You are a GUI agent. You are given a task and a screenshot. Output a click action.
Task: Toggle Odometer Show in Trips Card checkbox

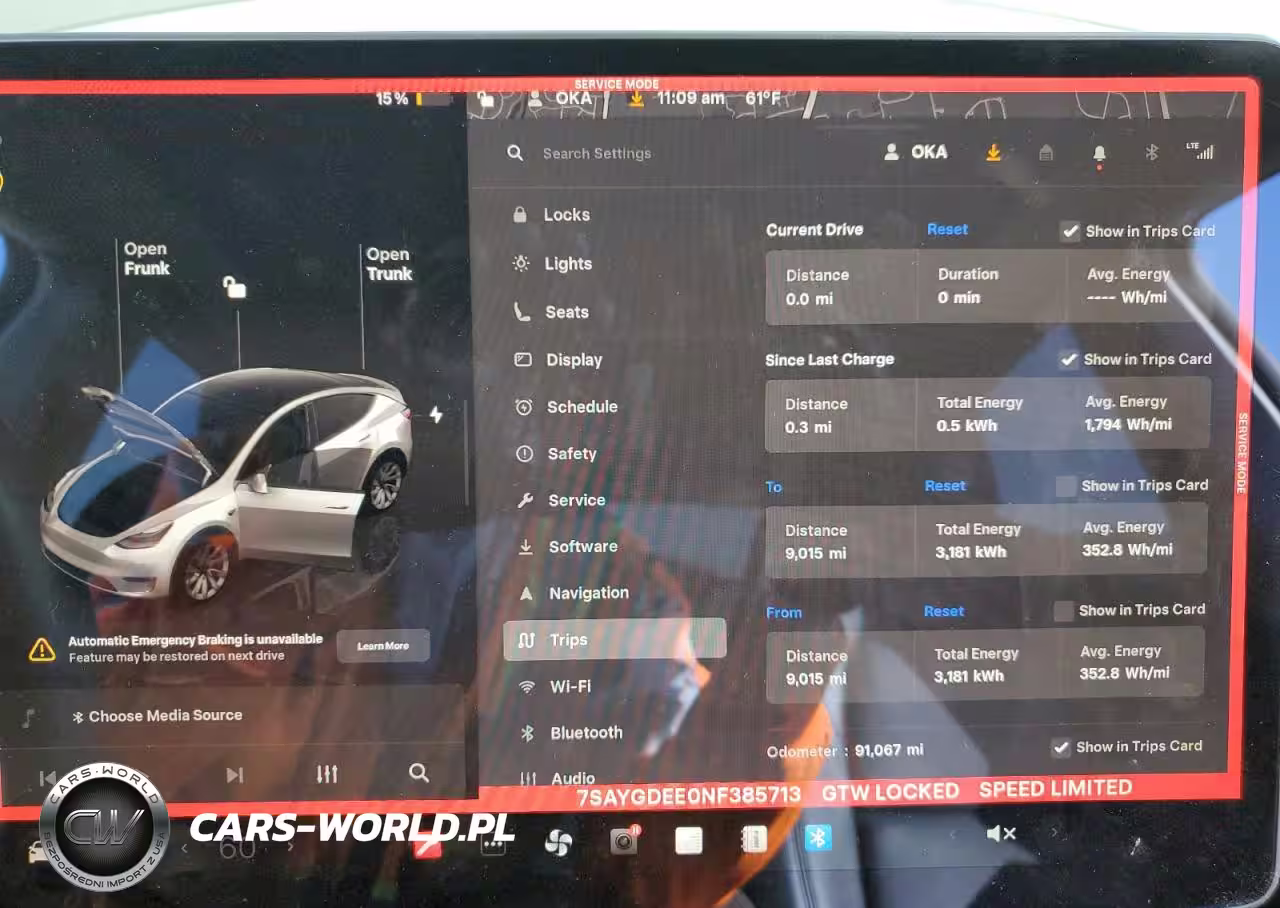[1061, 747]
